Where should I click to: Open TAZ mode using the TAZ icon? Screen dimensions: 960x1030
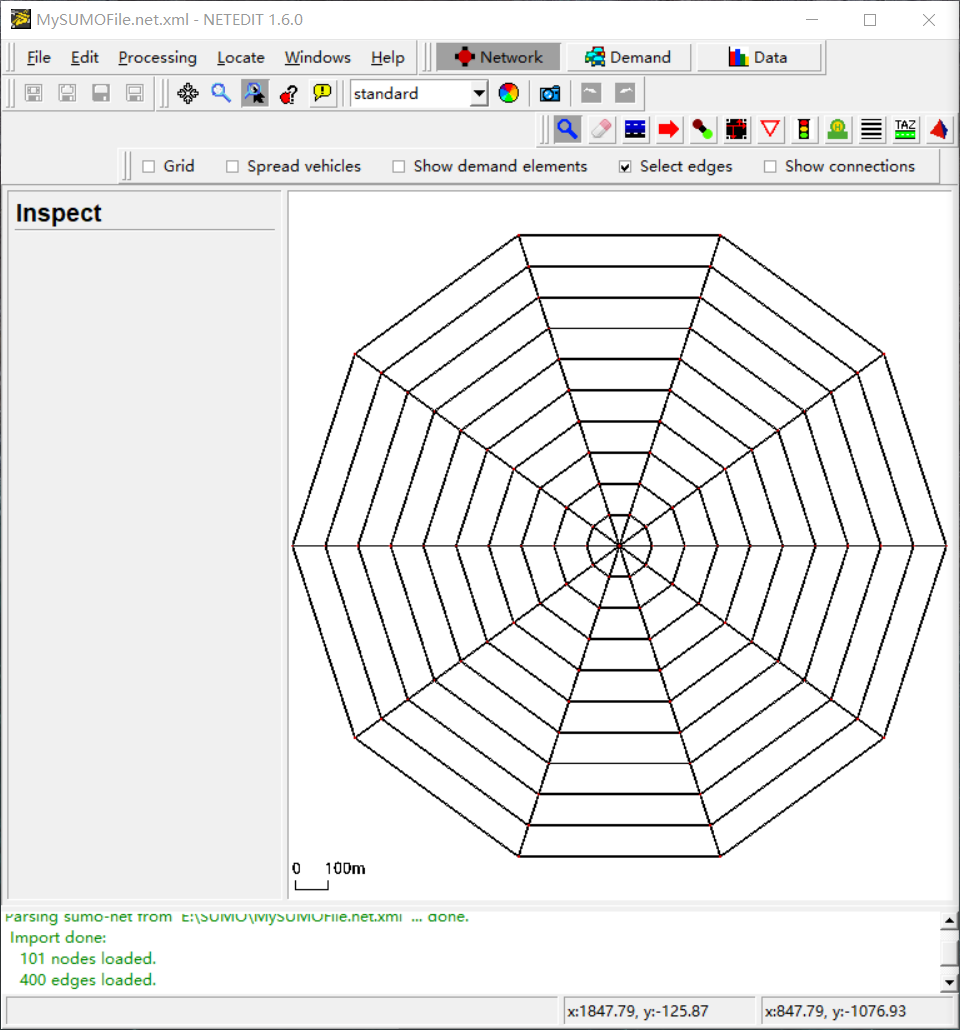click(904, 129)
